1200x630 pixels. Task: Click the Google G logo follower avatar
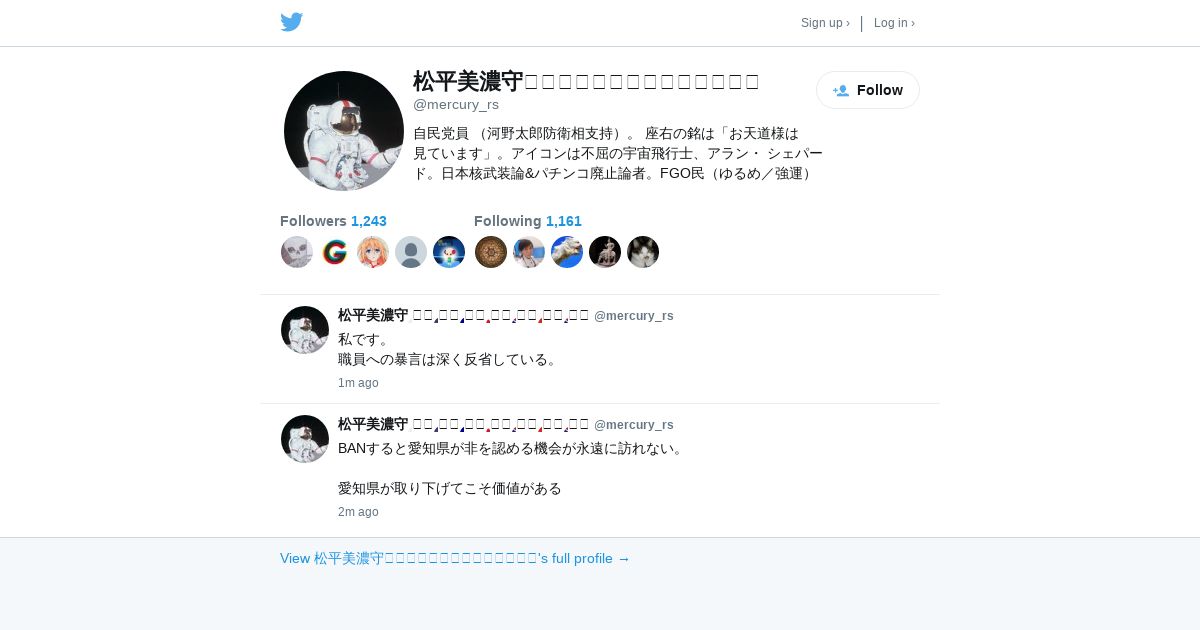tap(335, 252)
